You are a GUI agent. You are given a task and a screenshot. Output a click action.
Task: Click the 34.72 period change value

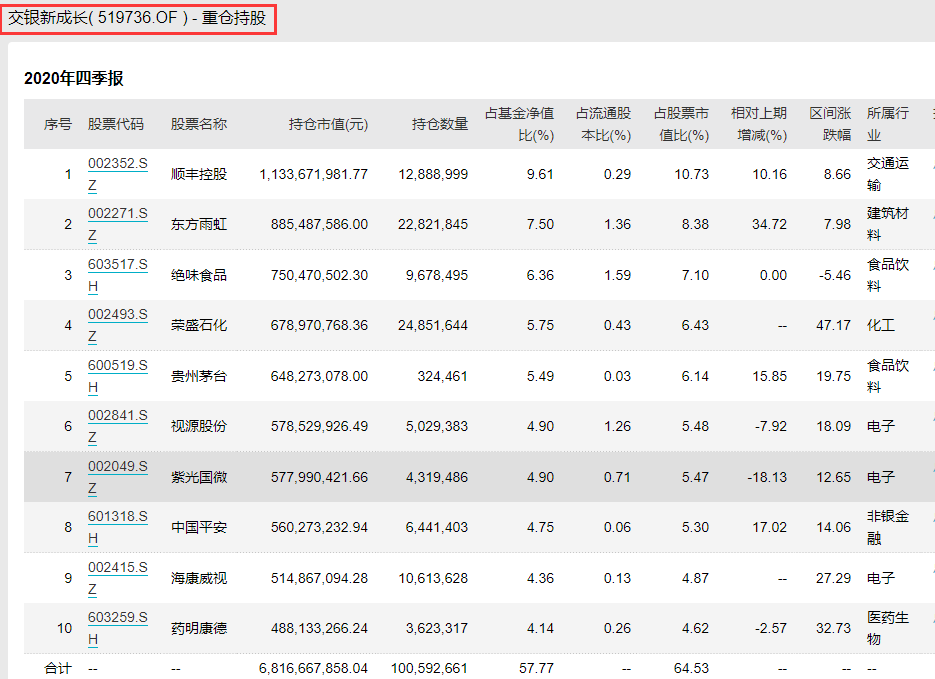(x=769, y=224)
